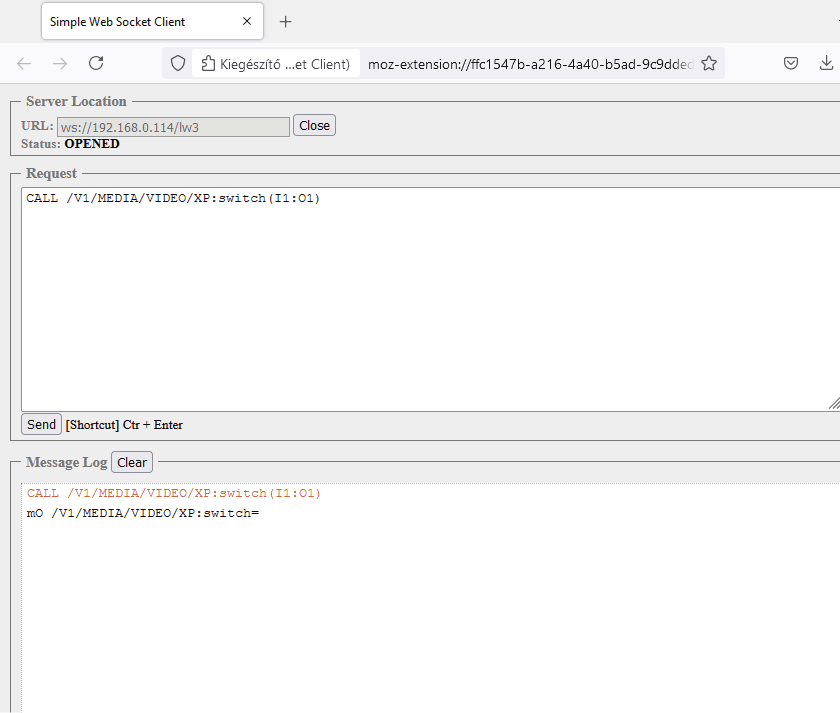840x713 pixels.
Task: Click the browser back arrow
Action: pyautogui.click(x=24, y=63)
